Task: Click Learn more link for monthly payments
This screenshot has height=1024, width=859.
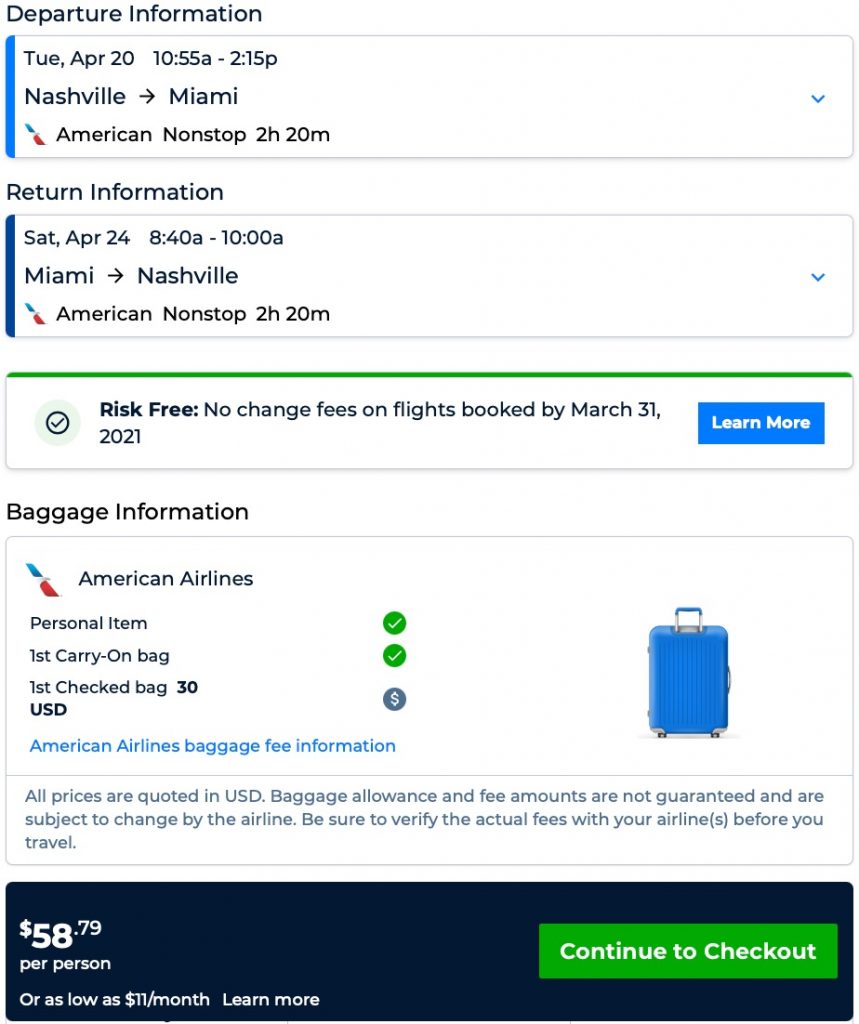Action: pyautogui.click(x=271, y=1000)
